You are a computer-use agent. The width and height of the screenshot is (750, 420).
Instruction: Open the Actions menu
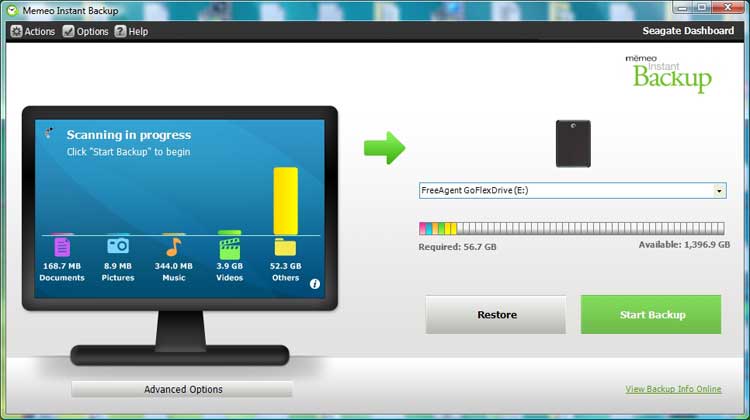(33, 32)
